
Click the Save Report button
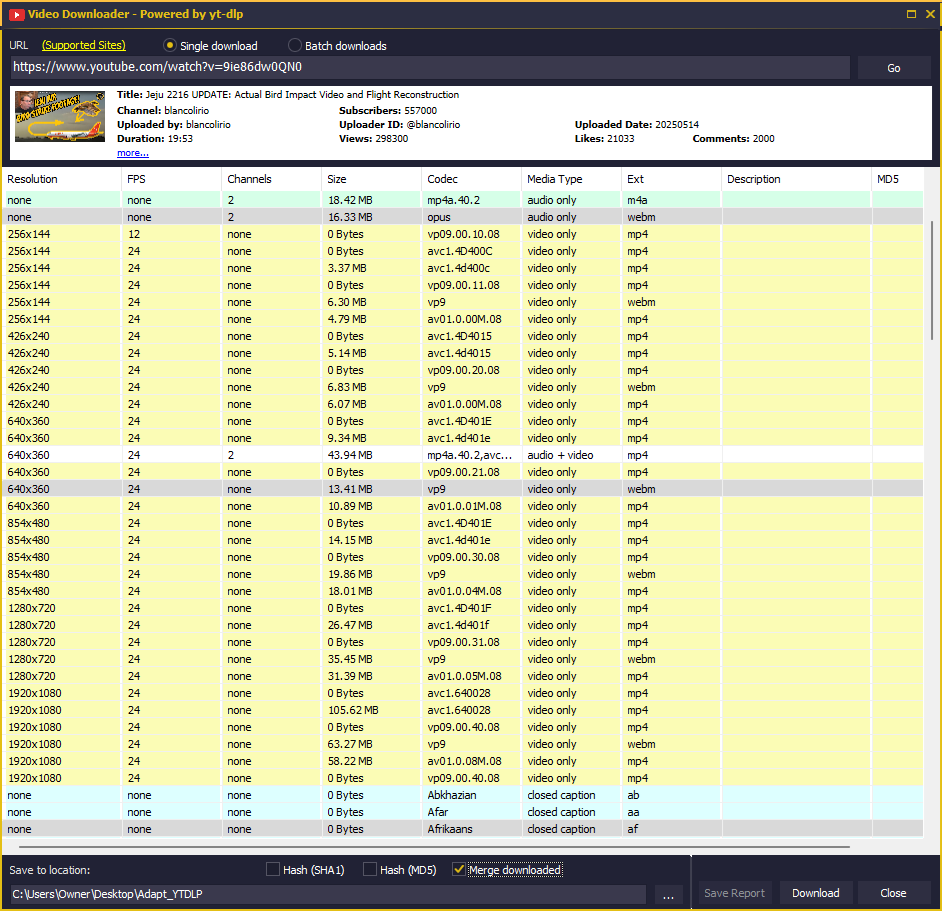(734, 893)
